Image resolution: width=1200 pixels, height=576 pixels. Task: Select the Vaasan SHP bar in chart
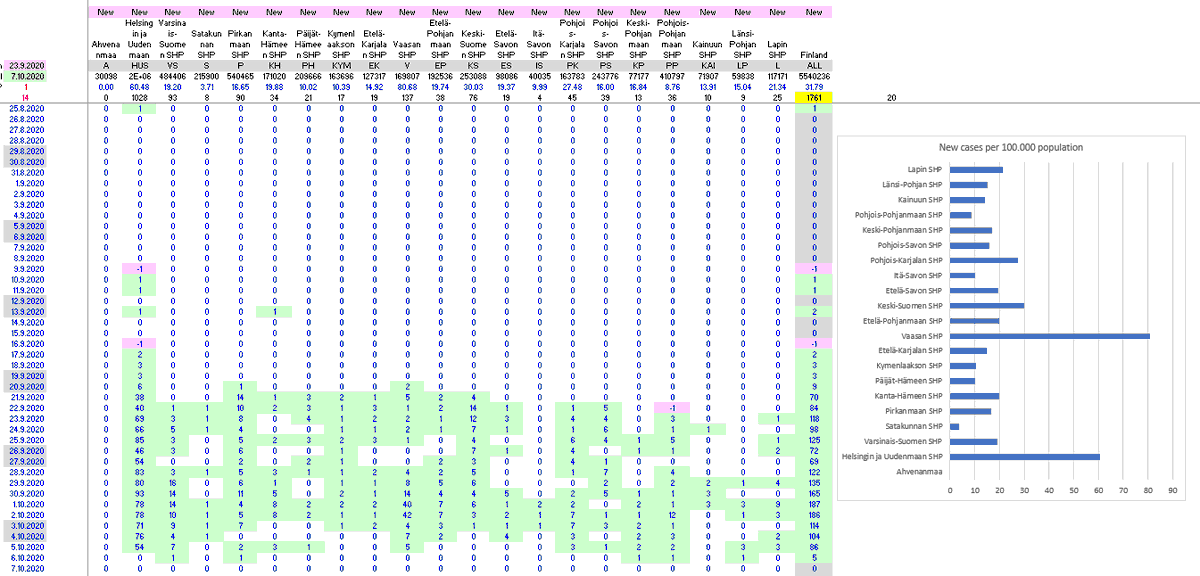pos(1049,335)
